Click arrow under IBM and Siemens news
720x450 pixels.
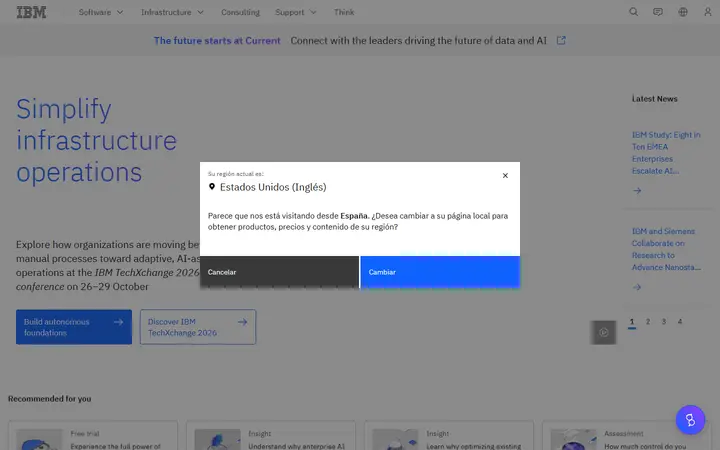(x=637, y=287)
